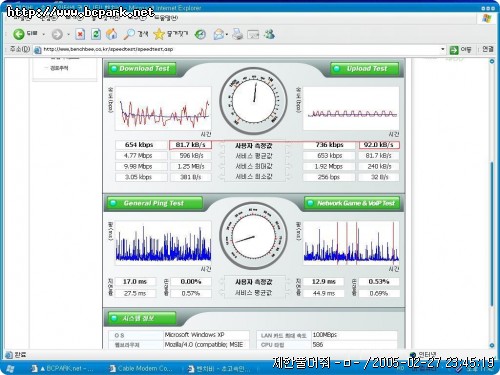This screenshot has width=500, height=375.
Task: Click the Windows flag logo at top right
Action: tap(487, 18)
